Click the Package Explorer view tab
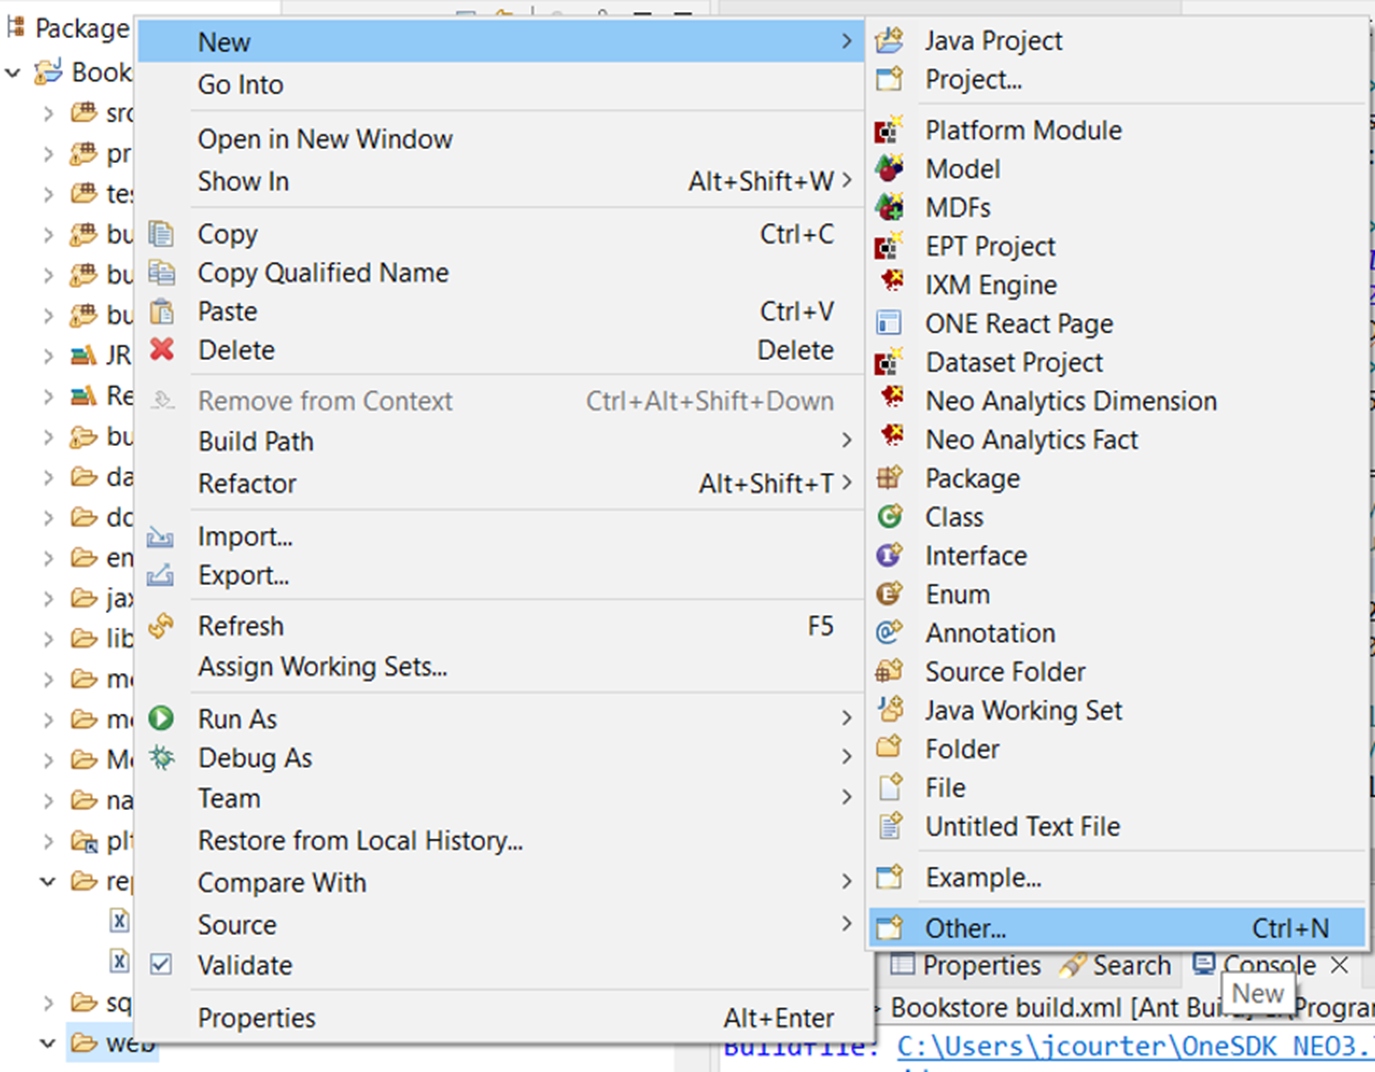The image size is (1375, 1072). (68, 27)
